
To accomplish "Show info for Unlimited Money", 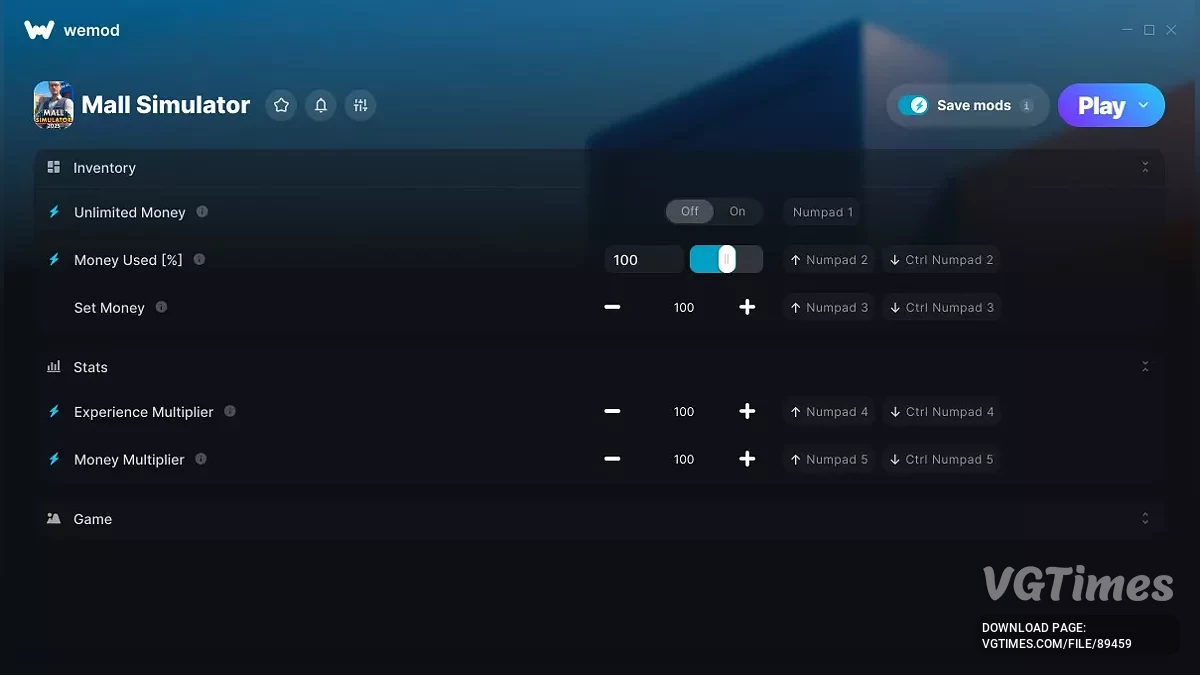I will pyautogui.click(x=202, y=212).
